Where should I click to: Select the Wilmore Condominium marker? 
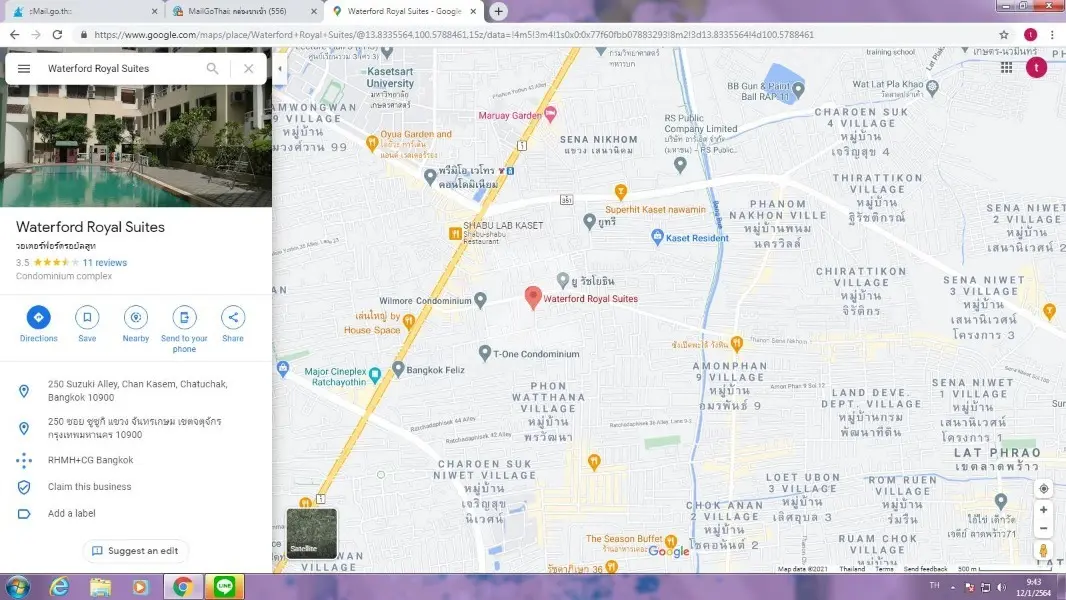(480, 300)
